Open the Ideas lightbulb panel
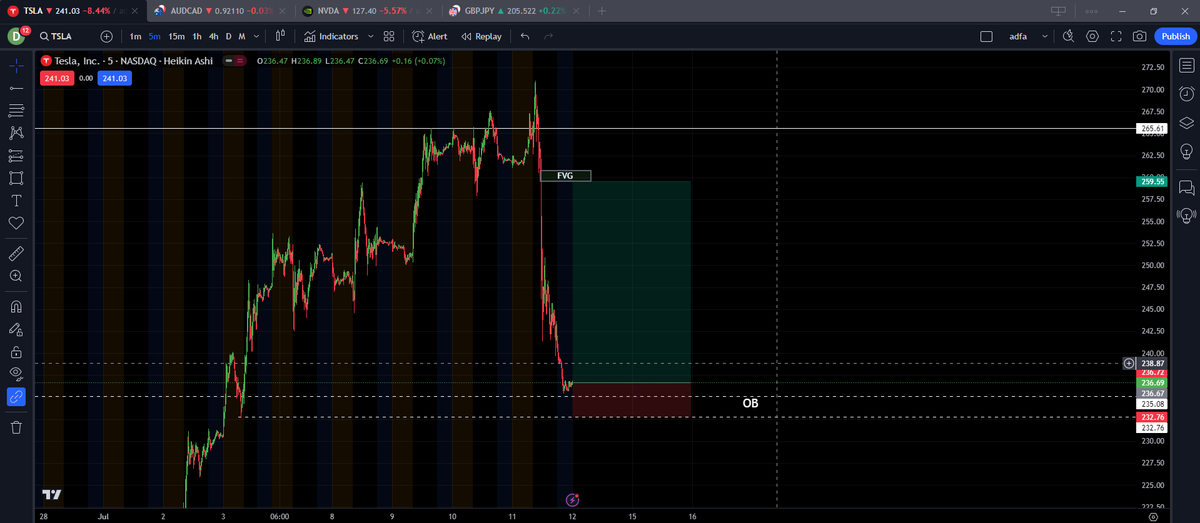 (x=1186, y=151)
